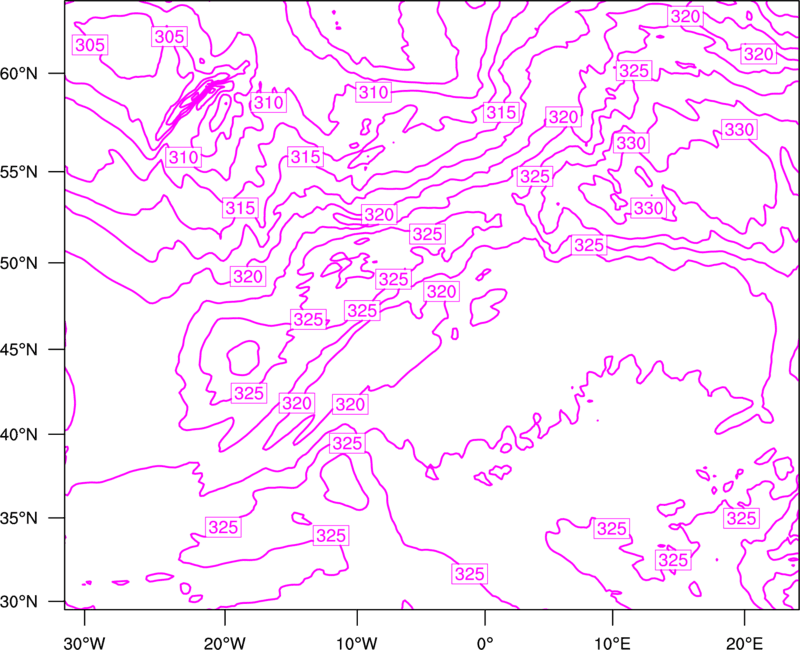Select the 20°E longitude axis label
The image size is (800, 650).
744,642
